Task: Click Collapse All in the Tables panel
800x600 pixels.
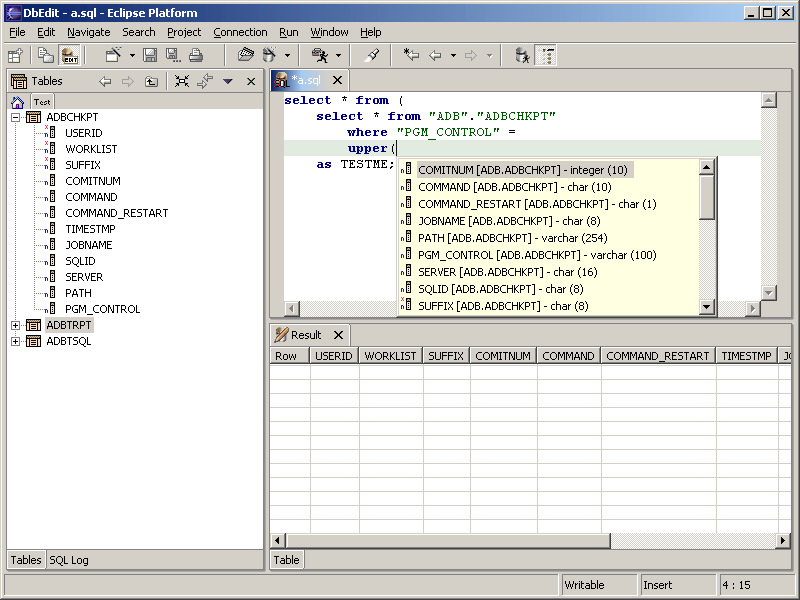Action: coord(182,81)
